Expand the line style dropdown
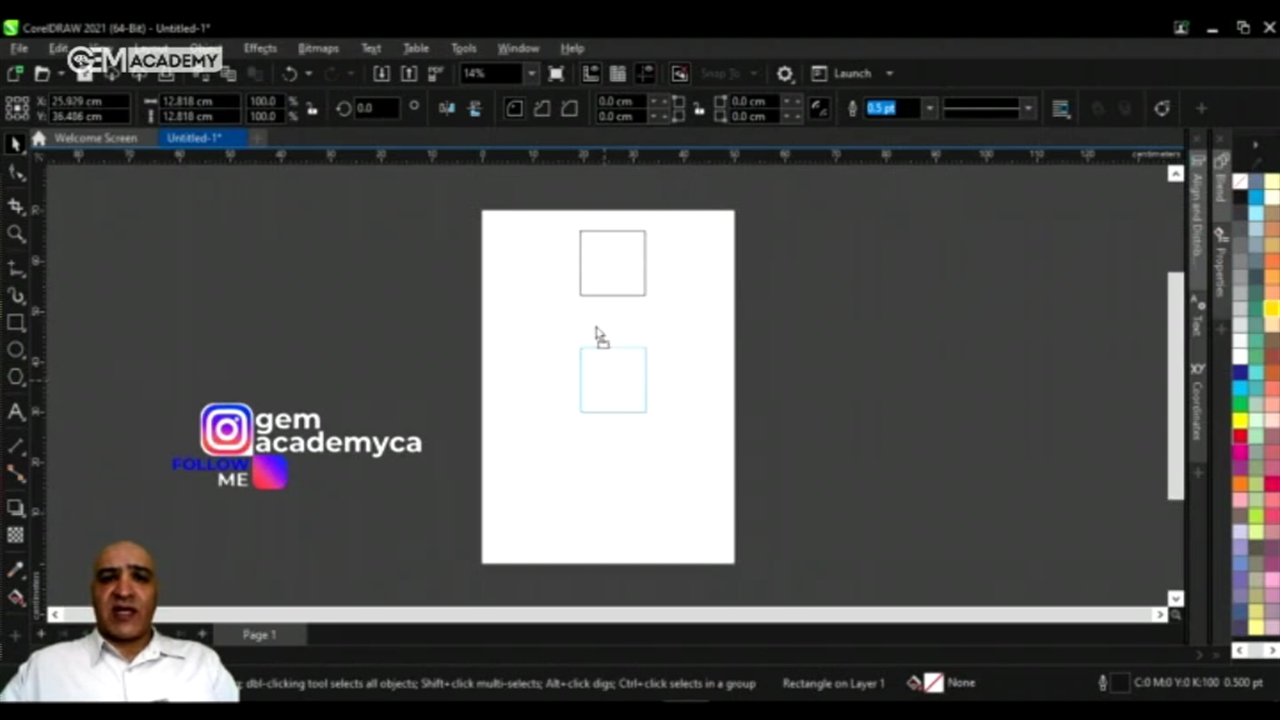The width and height of the screenshot is (1280, 720). [x=1027, y=108]
